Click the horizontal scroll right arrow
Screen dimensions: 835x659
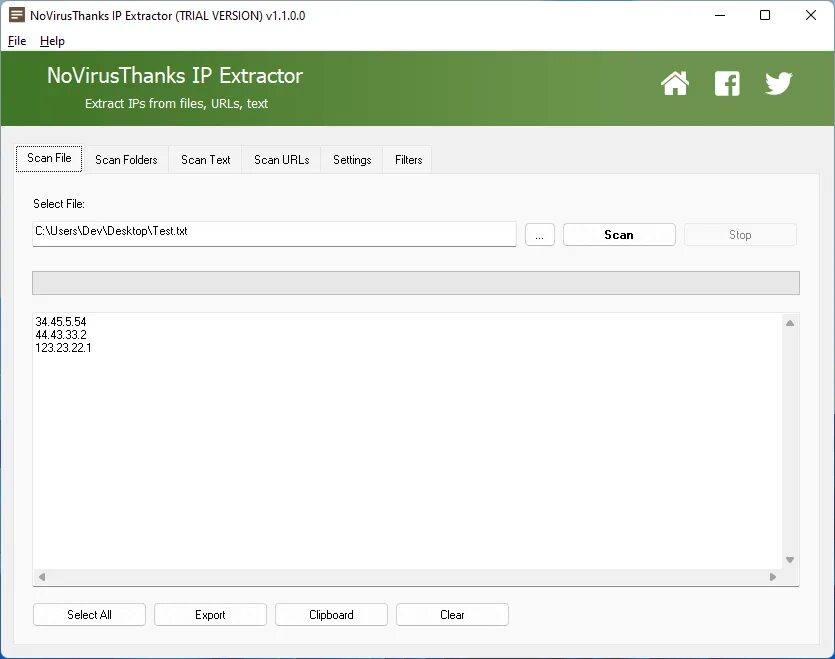tap(773, 577)
